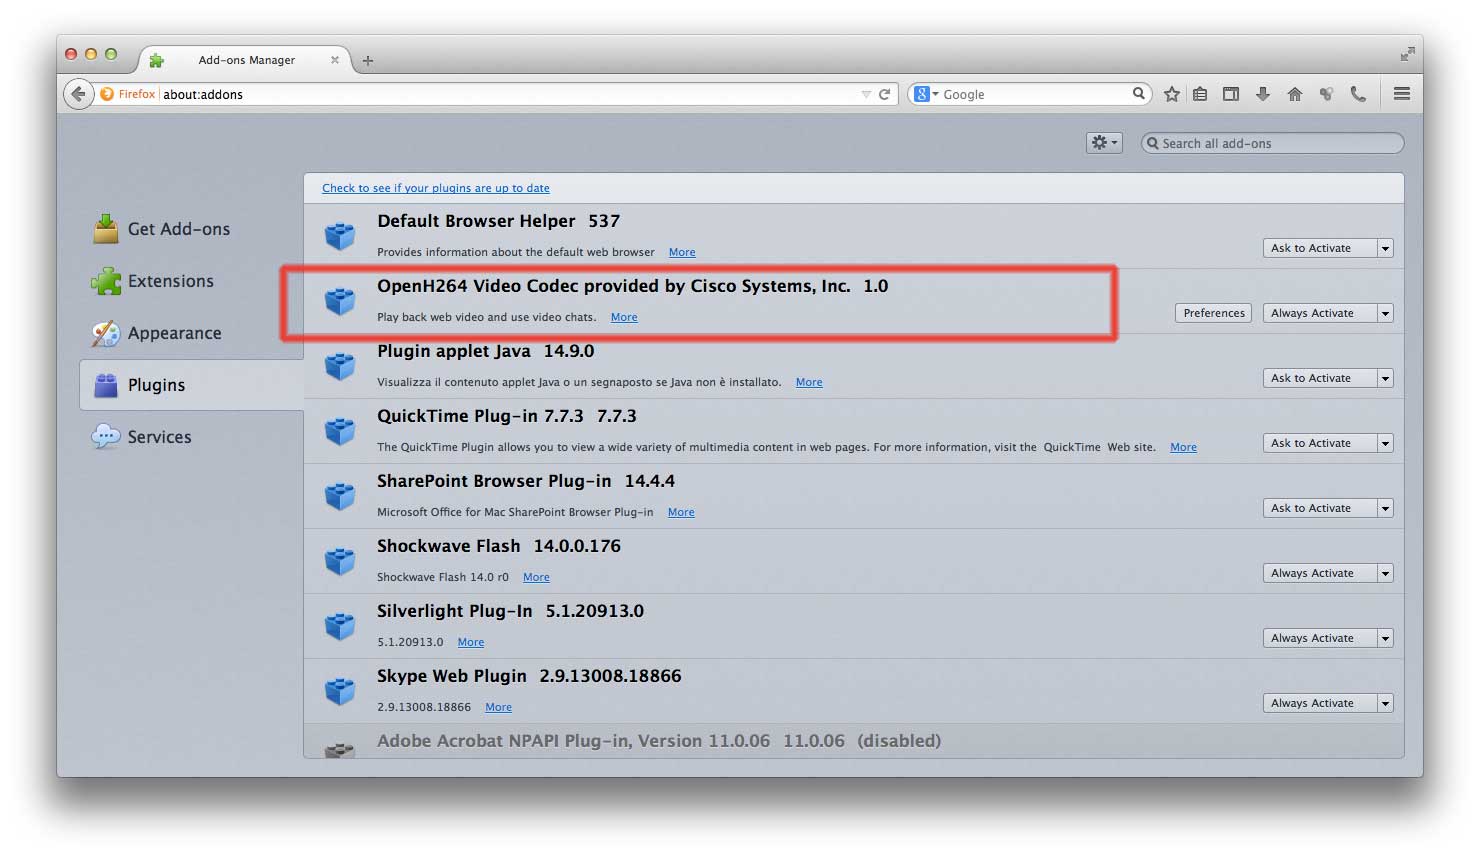This screenshot has height=856, width=1480.
Task: Click Preferences for OpenH264 Video Codec
Action: [1214, 313]
